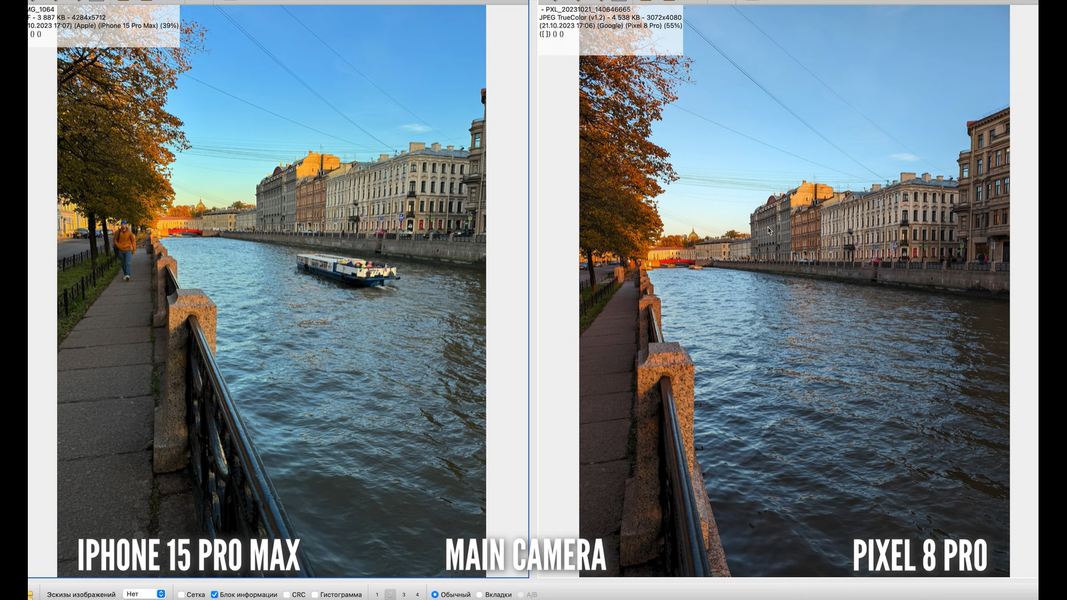Open the 'Эскизы изображений' dropdown set to 'Нет'
This screenshot has height=600, width=1067.
pyautogui.click(x=145, y=594)
